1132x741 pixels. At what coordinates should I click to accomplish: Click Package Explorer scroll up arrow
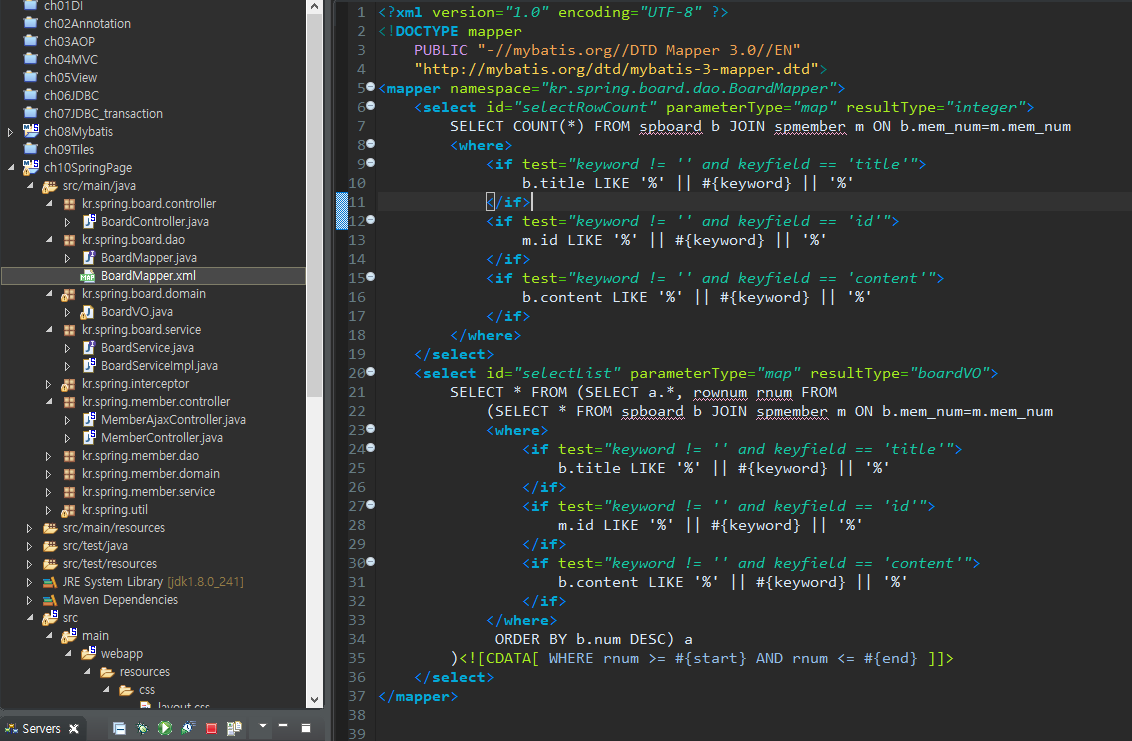pyautogui.click(x=314, y=6)
